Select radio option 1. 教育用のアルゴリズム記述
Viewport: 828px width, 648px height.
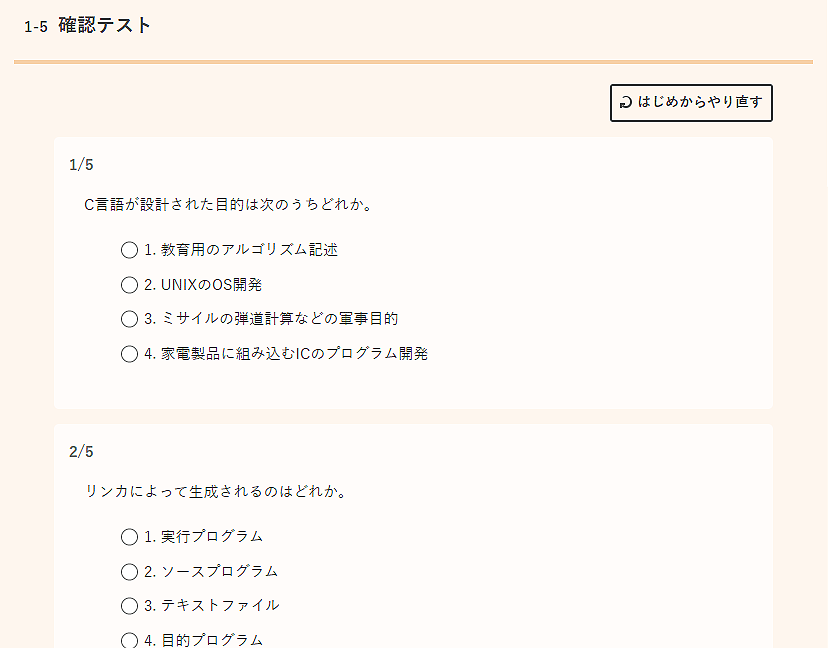[x=129, y=250]
